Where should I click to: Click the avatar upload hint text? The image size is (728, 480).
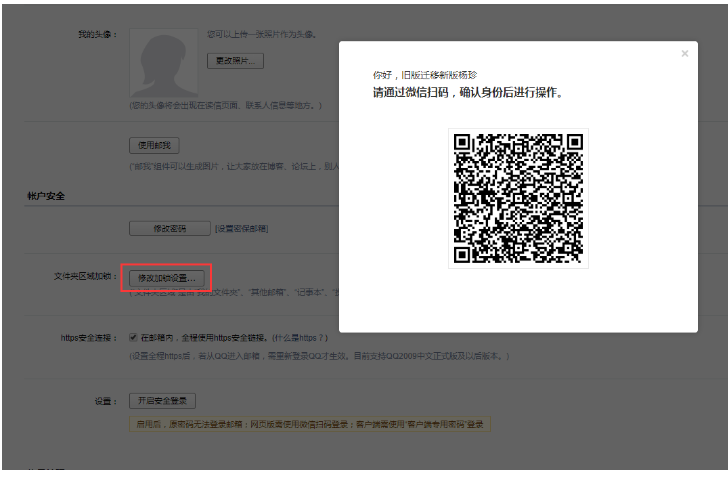262,35
